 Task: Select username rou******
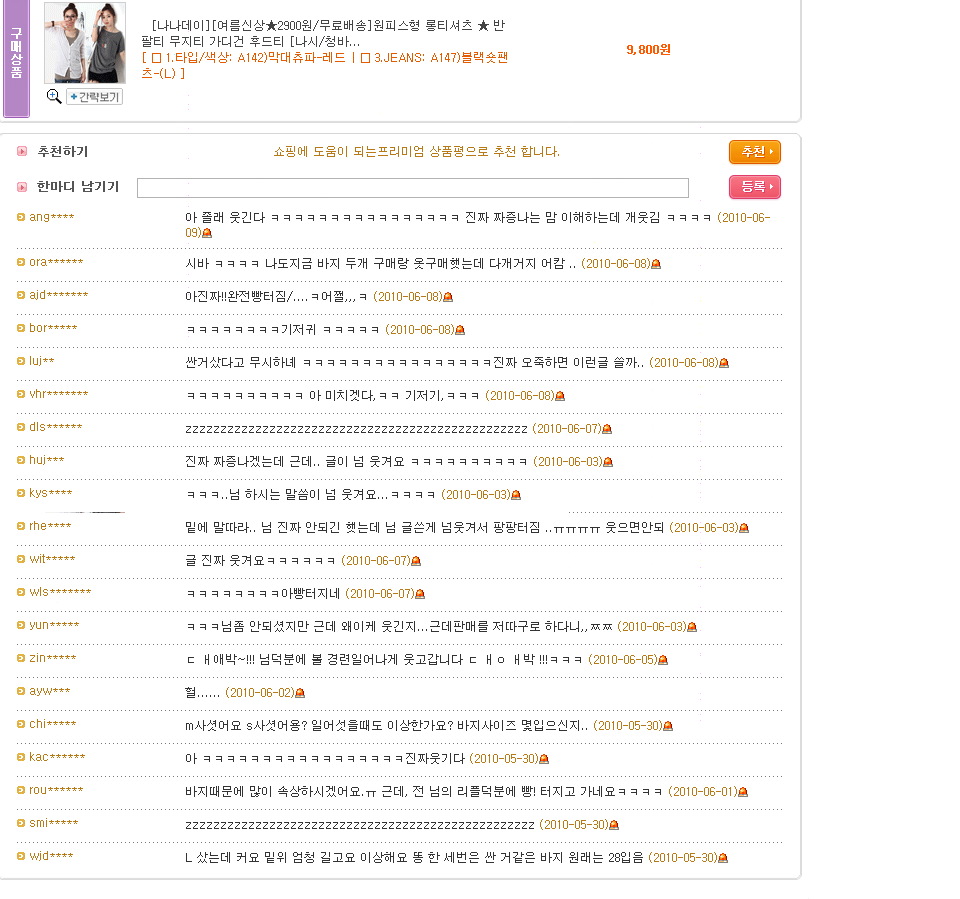(x=56, y=791)
